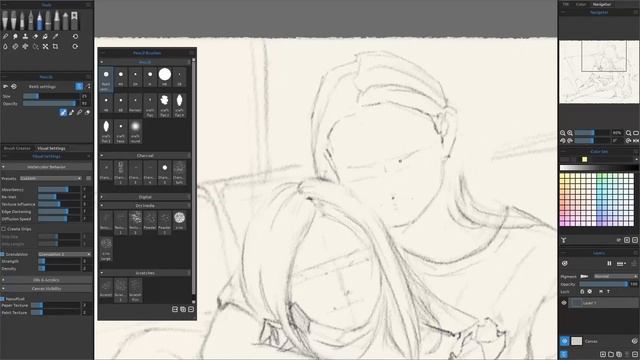
Task: Click Reset settings in the Pencil properties panel
Action: click(42, 87)
